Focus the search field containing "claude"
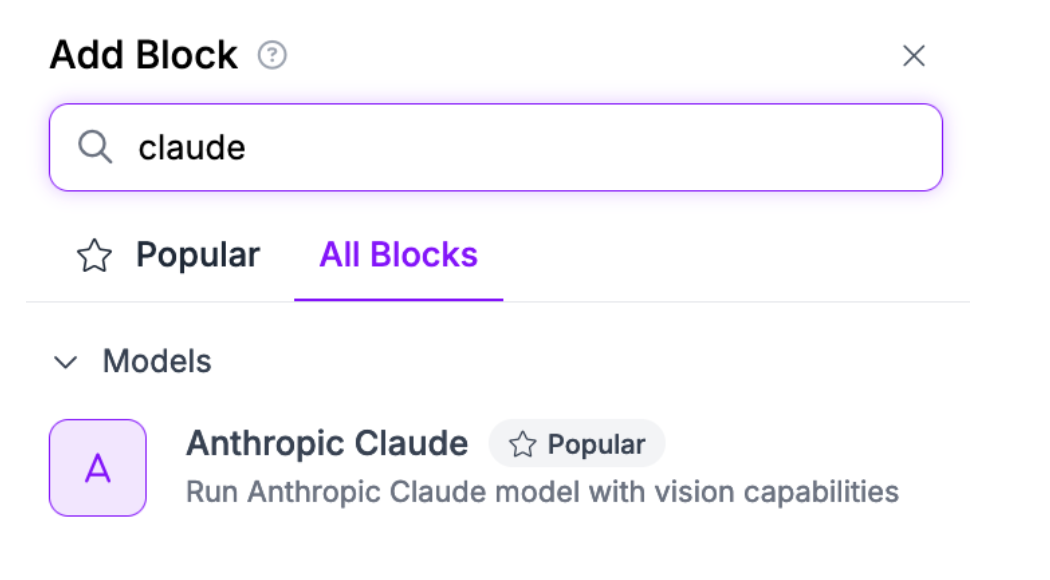The image size is (1050, 580). click(x=495, y=147)
